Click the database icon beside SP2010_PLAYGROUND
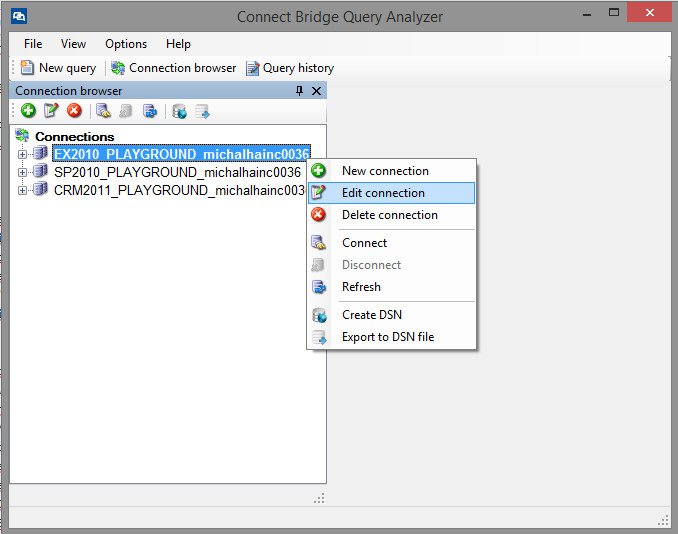This screenshot has width=678, height=534. click(x=40, y=171)
